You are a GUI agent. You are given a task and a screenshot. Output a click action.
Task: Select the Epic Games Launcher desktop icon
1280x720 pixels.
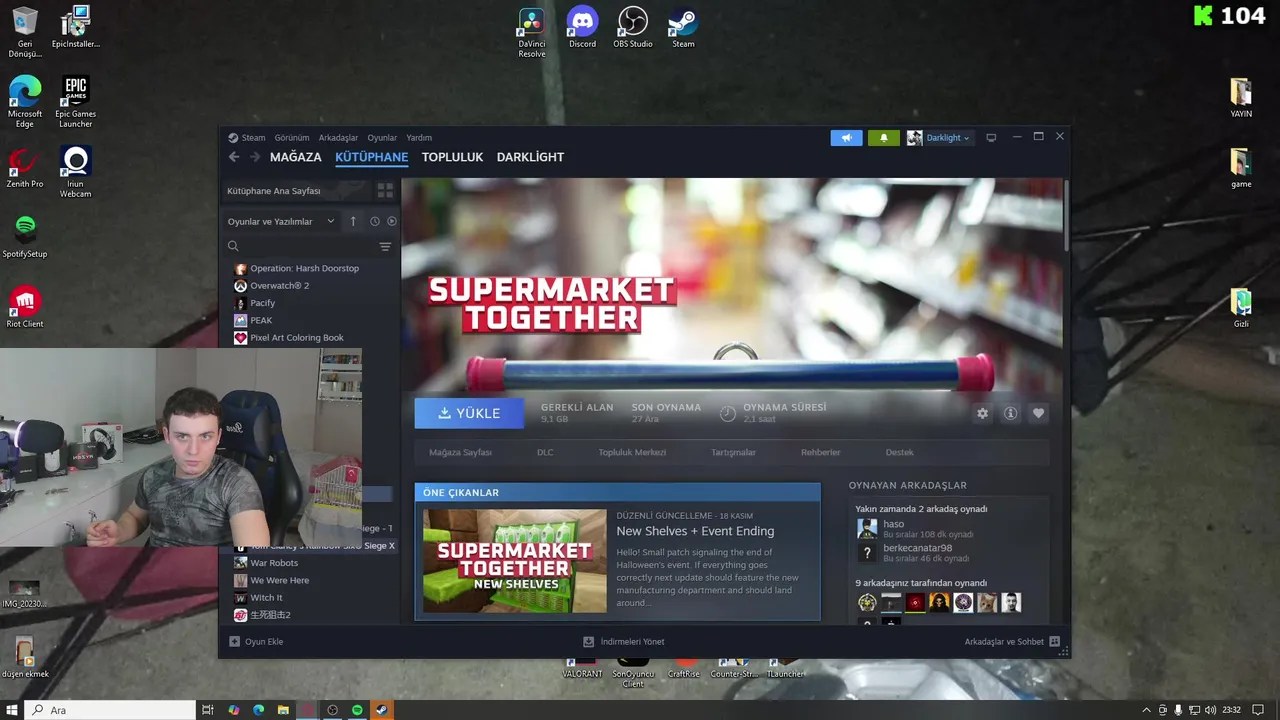tap(76, 102)
